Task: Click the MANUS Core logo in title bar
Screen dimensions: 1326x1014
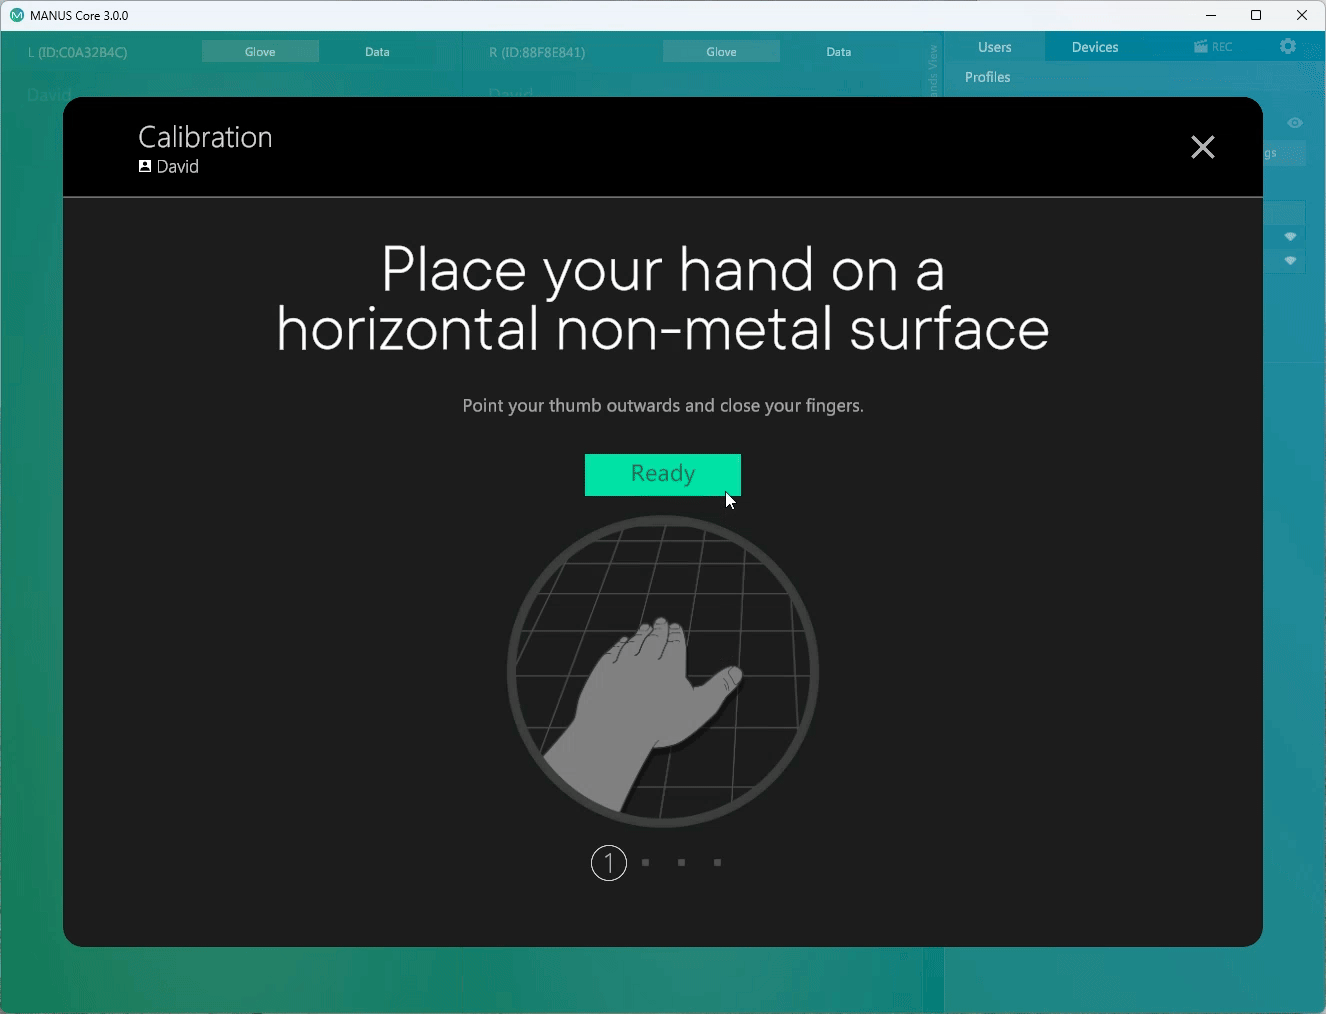Action: point(16,15)
